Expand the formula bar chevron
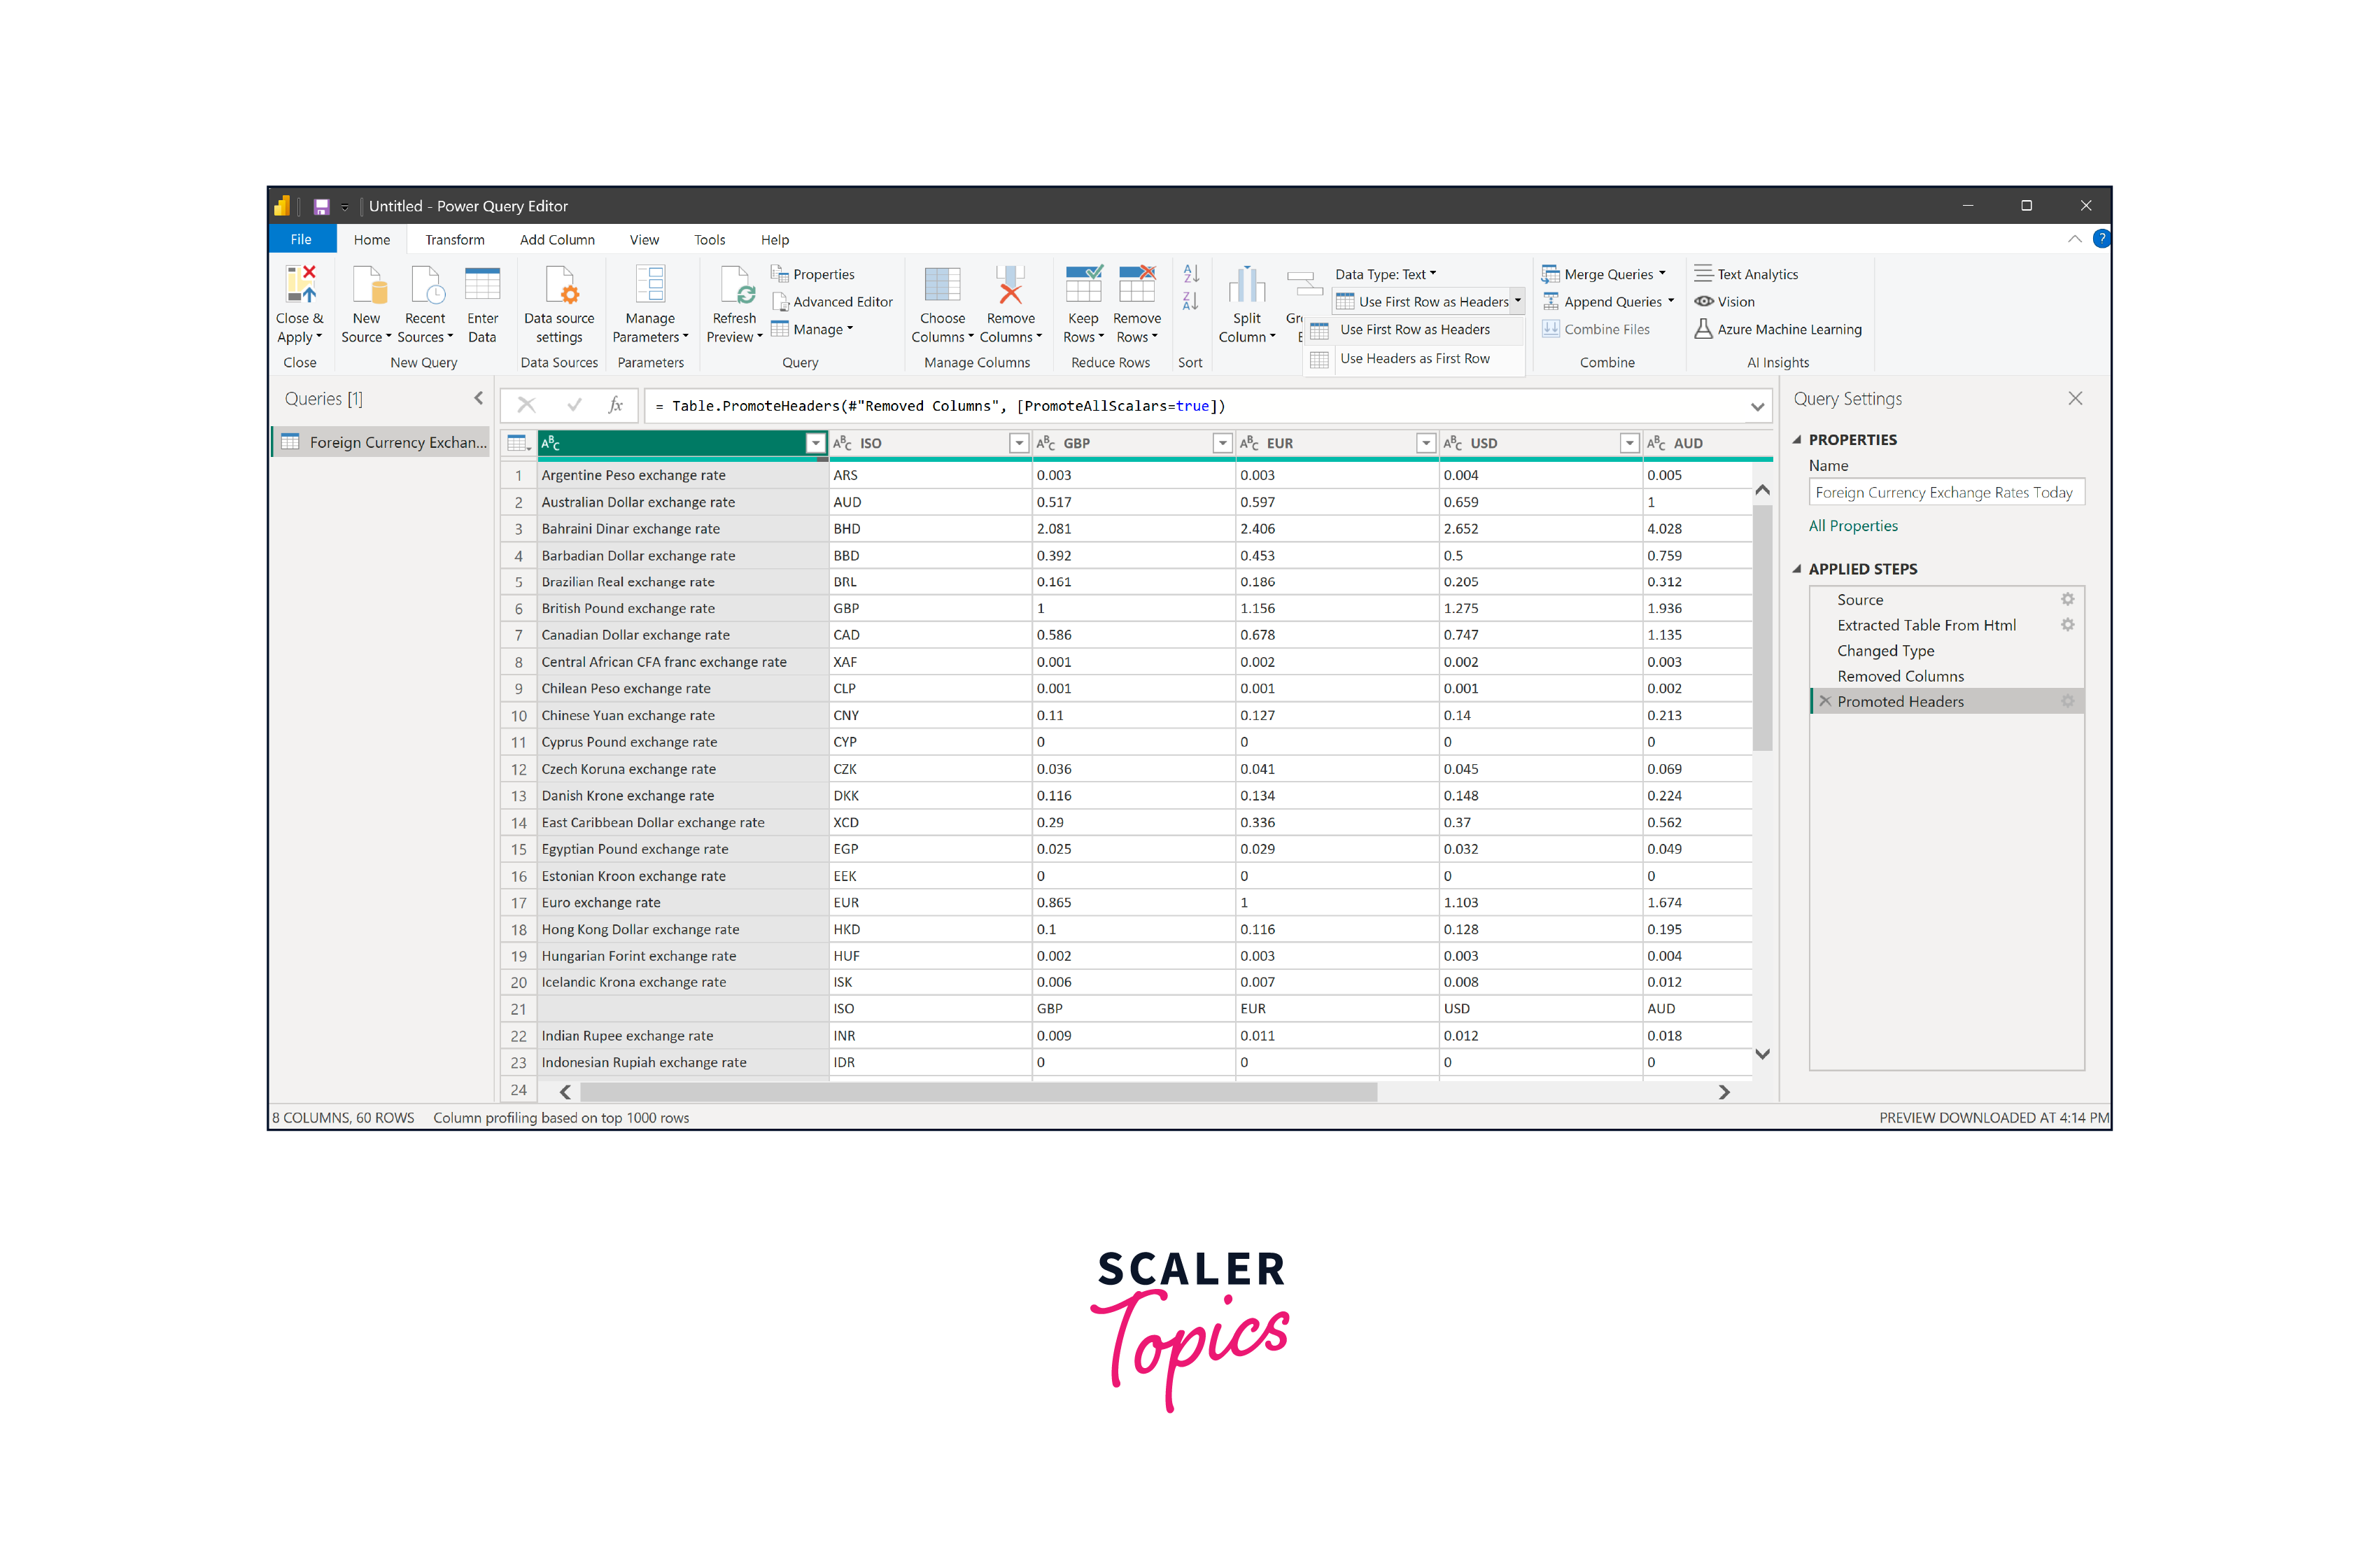Viewport: 2380px width, 1557px height. click(1757, 406)
